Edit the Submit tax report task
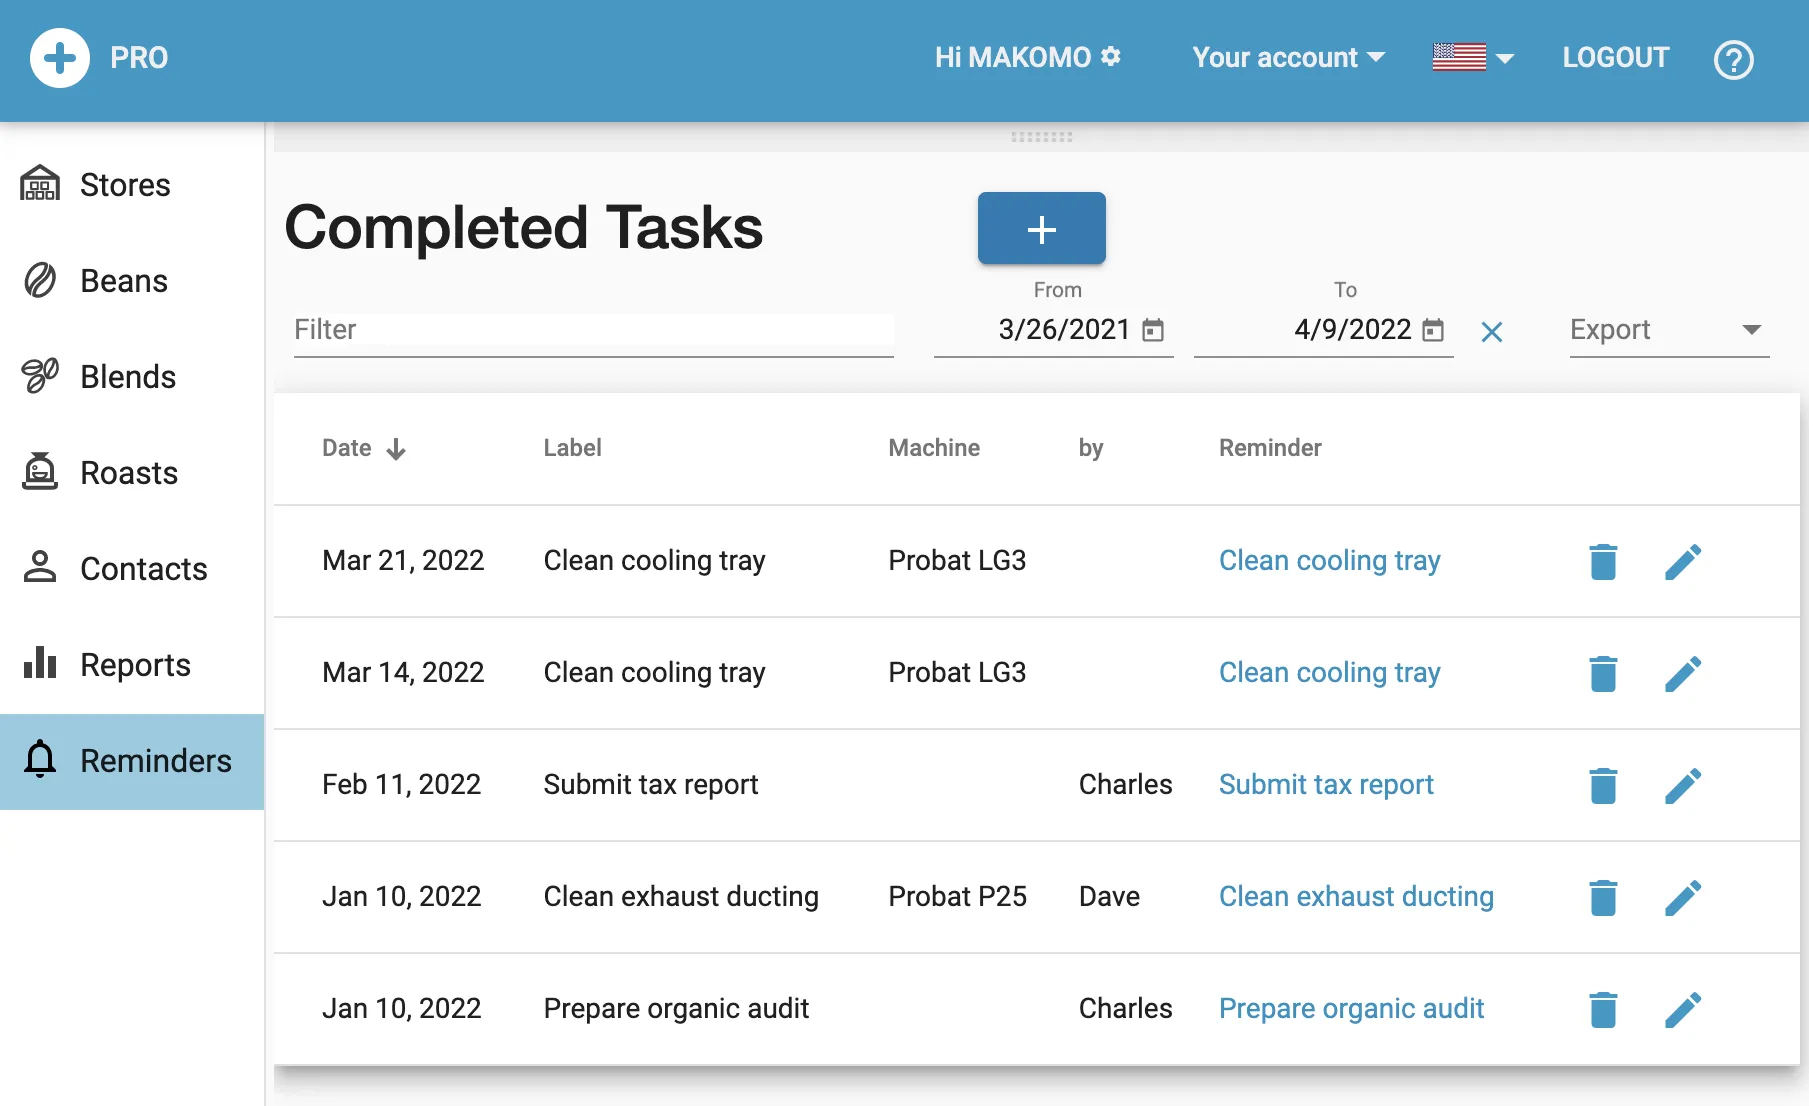 1683,786
